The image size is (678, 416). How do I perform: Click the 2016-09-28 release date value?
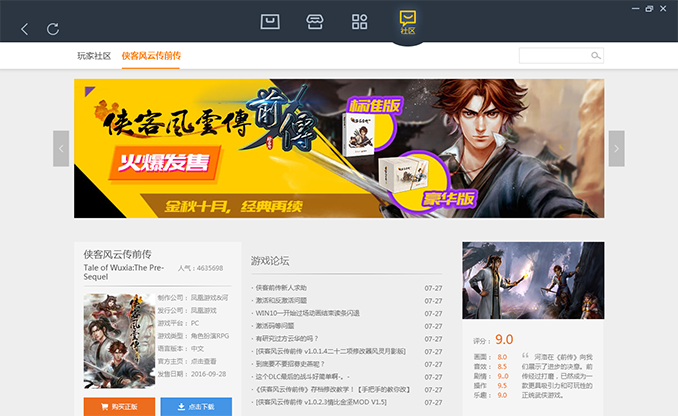click(x=208, y=374)
